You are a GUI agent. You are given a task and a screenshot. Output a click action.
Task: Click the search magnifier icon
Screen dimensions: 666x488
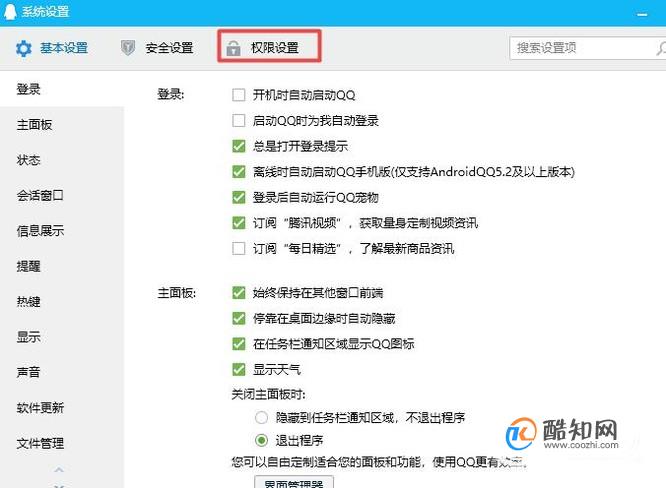(x=661, y=48)
